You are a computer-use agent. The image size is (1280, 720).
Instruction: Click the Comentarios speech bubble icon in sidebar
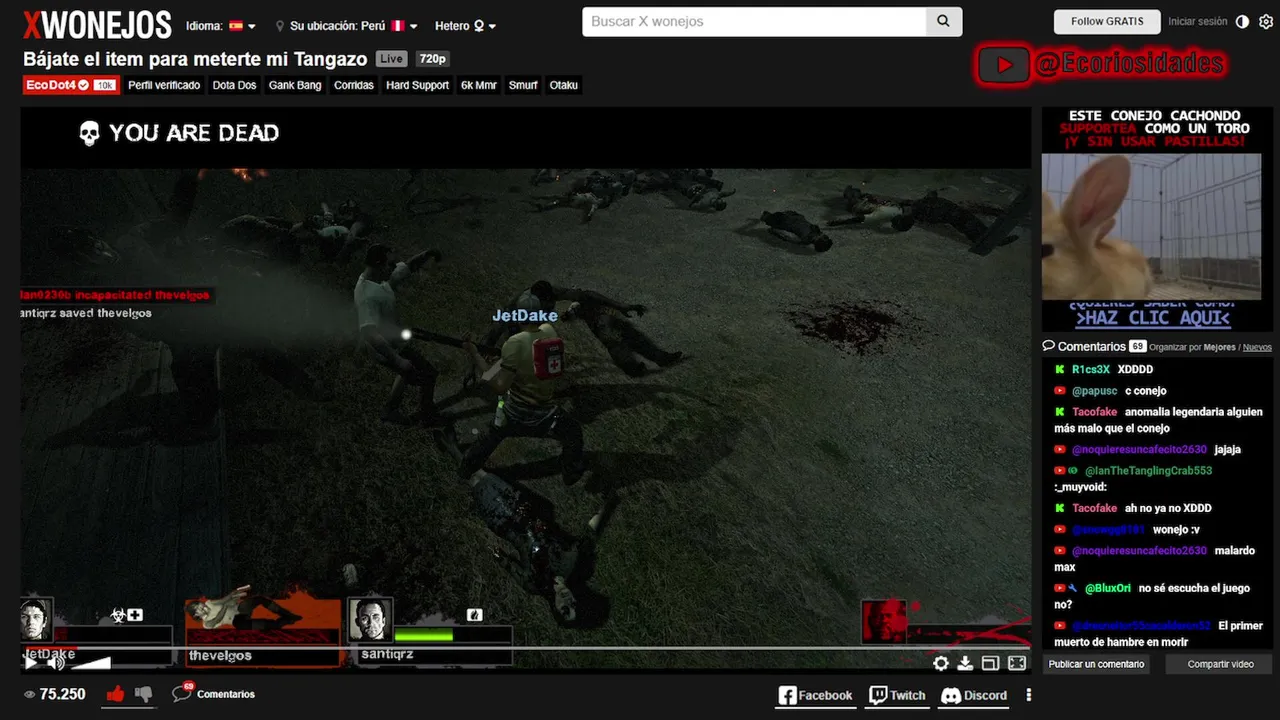tap(1048, 346)
